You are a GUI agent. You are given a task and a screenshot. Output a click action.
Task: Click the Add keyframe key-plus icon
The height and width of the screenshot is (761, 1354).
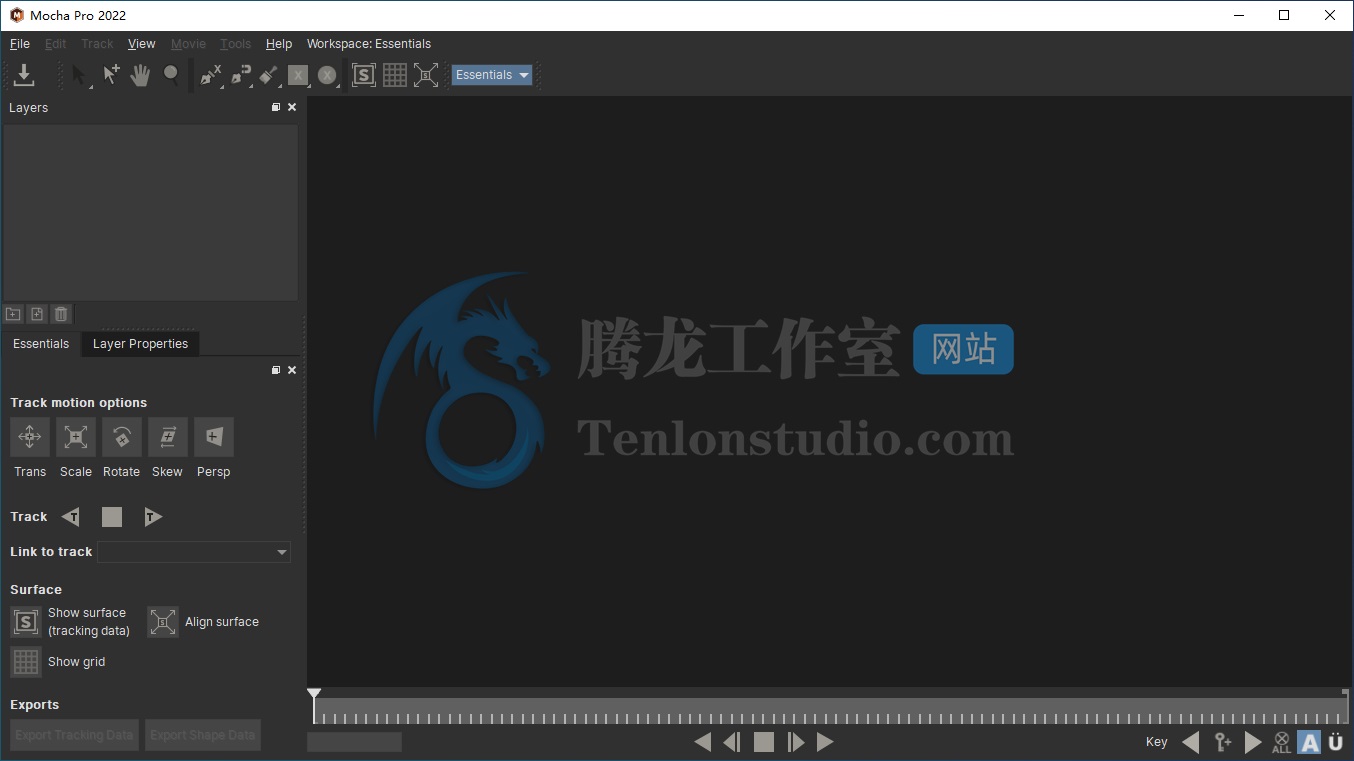pyautogui.click(x=1222, y=742)
